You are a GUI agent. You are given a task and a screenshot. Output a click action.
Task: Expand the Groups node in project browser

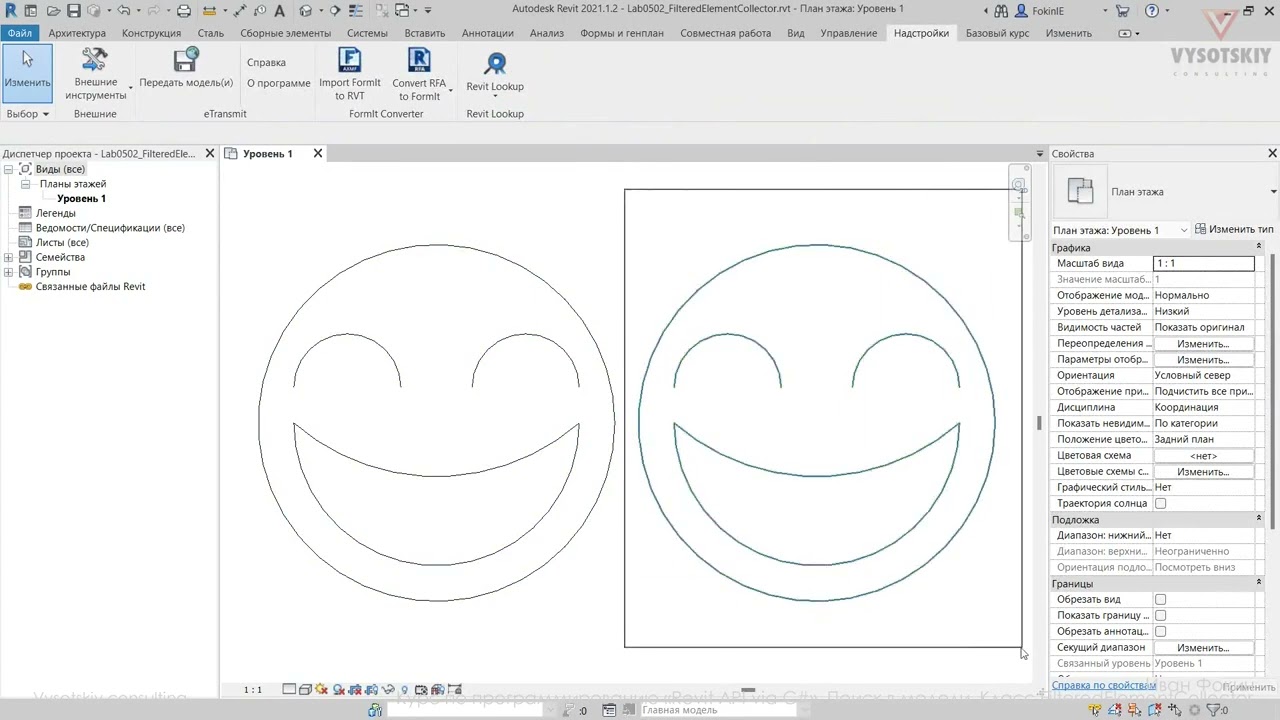(8, 272)
